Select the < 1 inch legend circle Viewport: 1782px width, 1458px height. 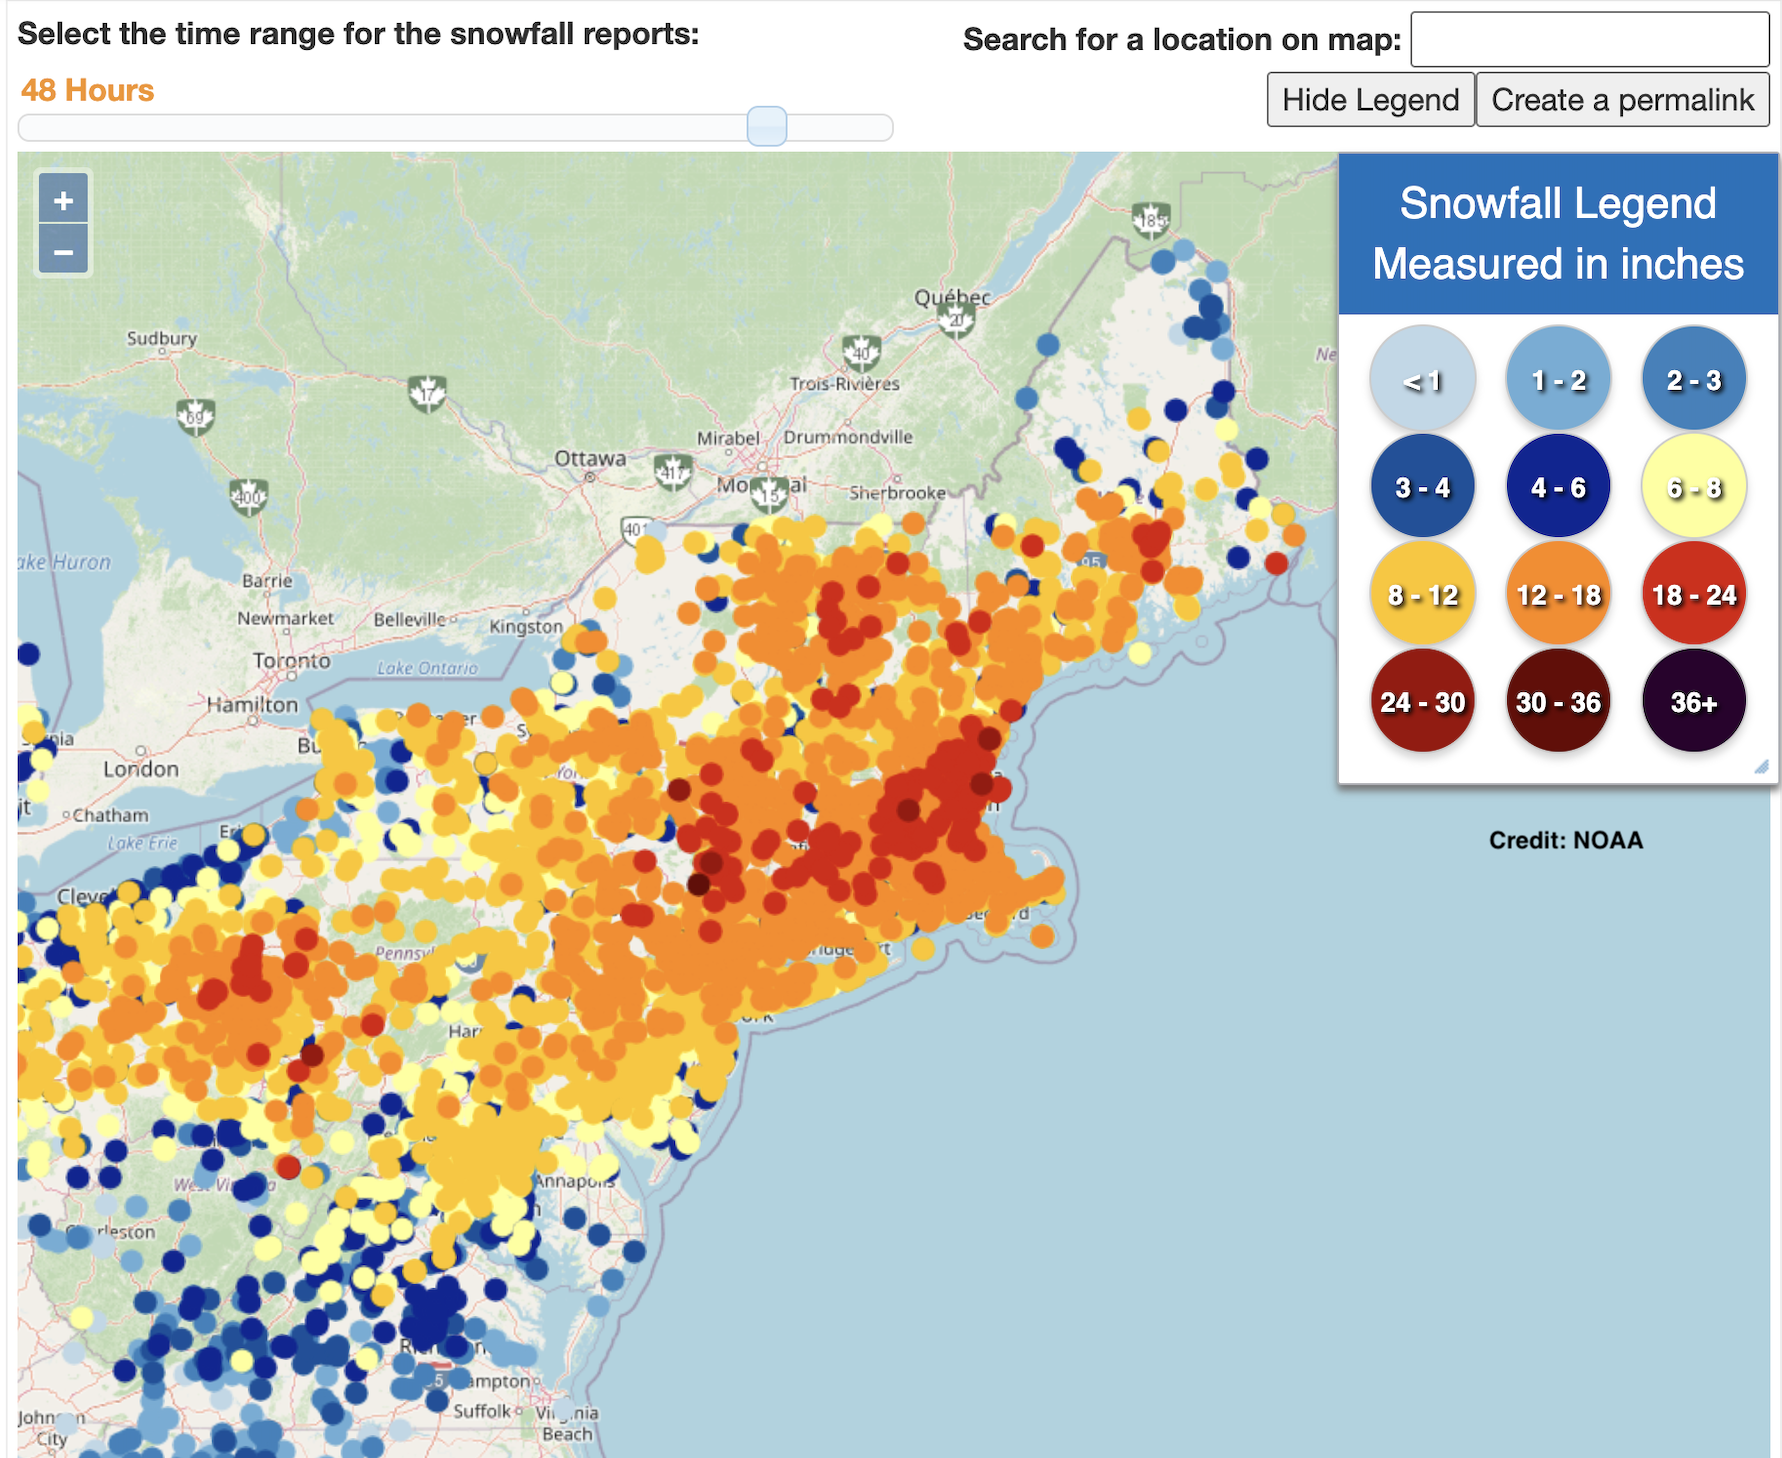(1422, 378)
